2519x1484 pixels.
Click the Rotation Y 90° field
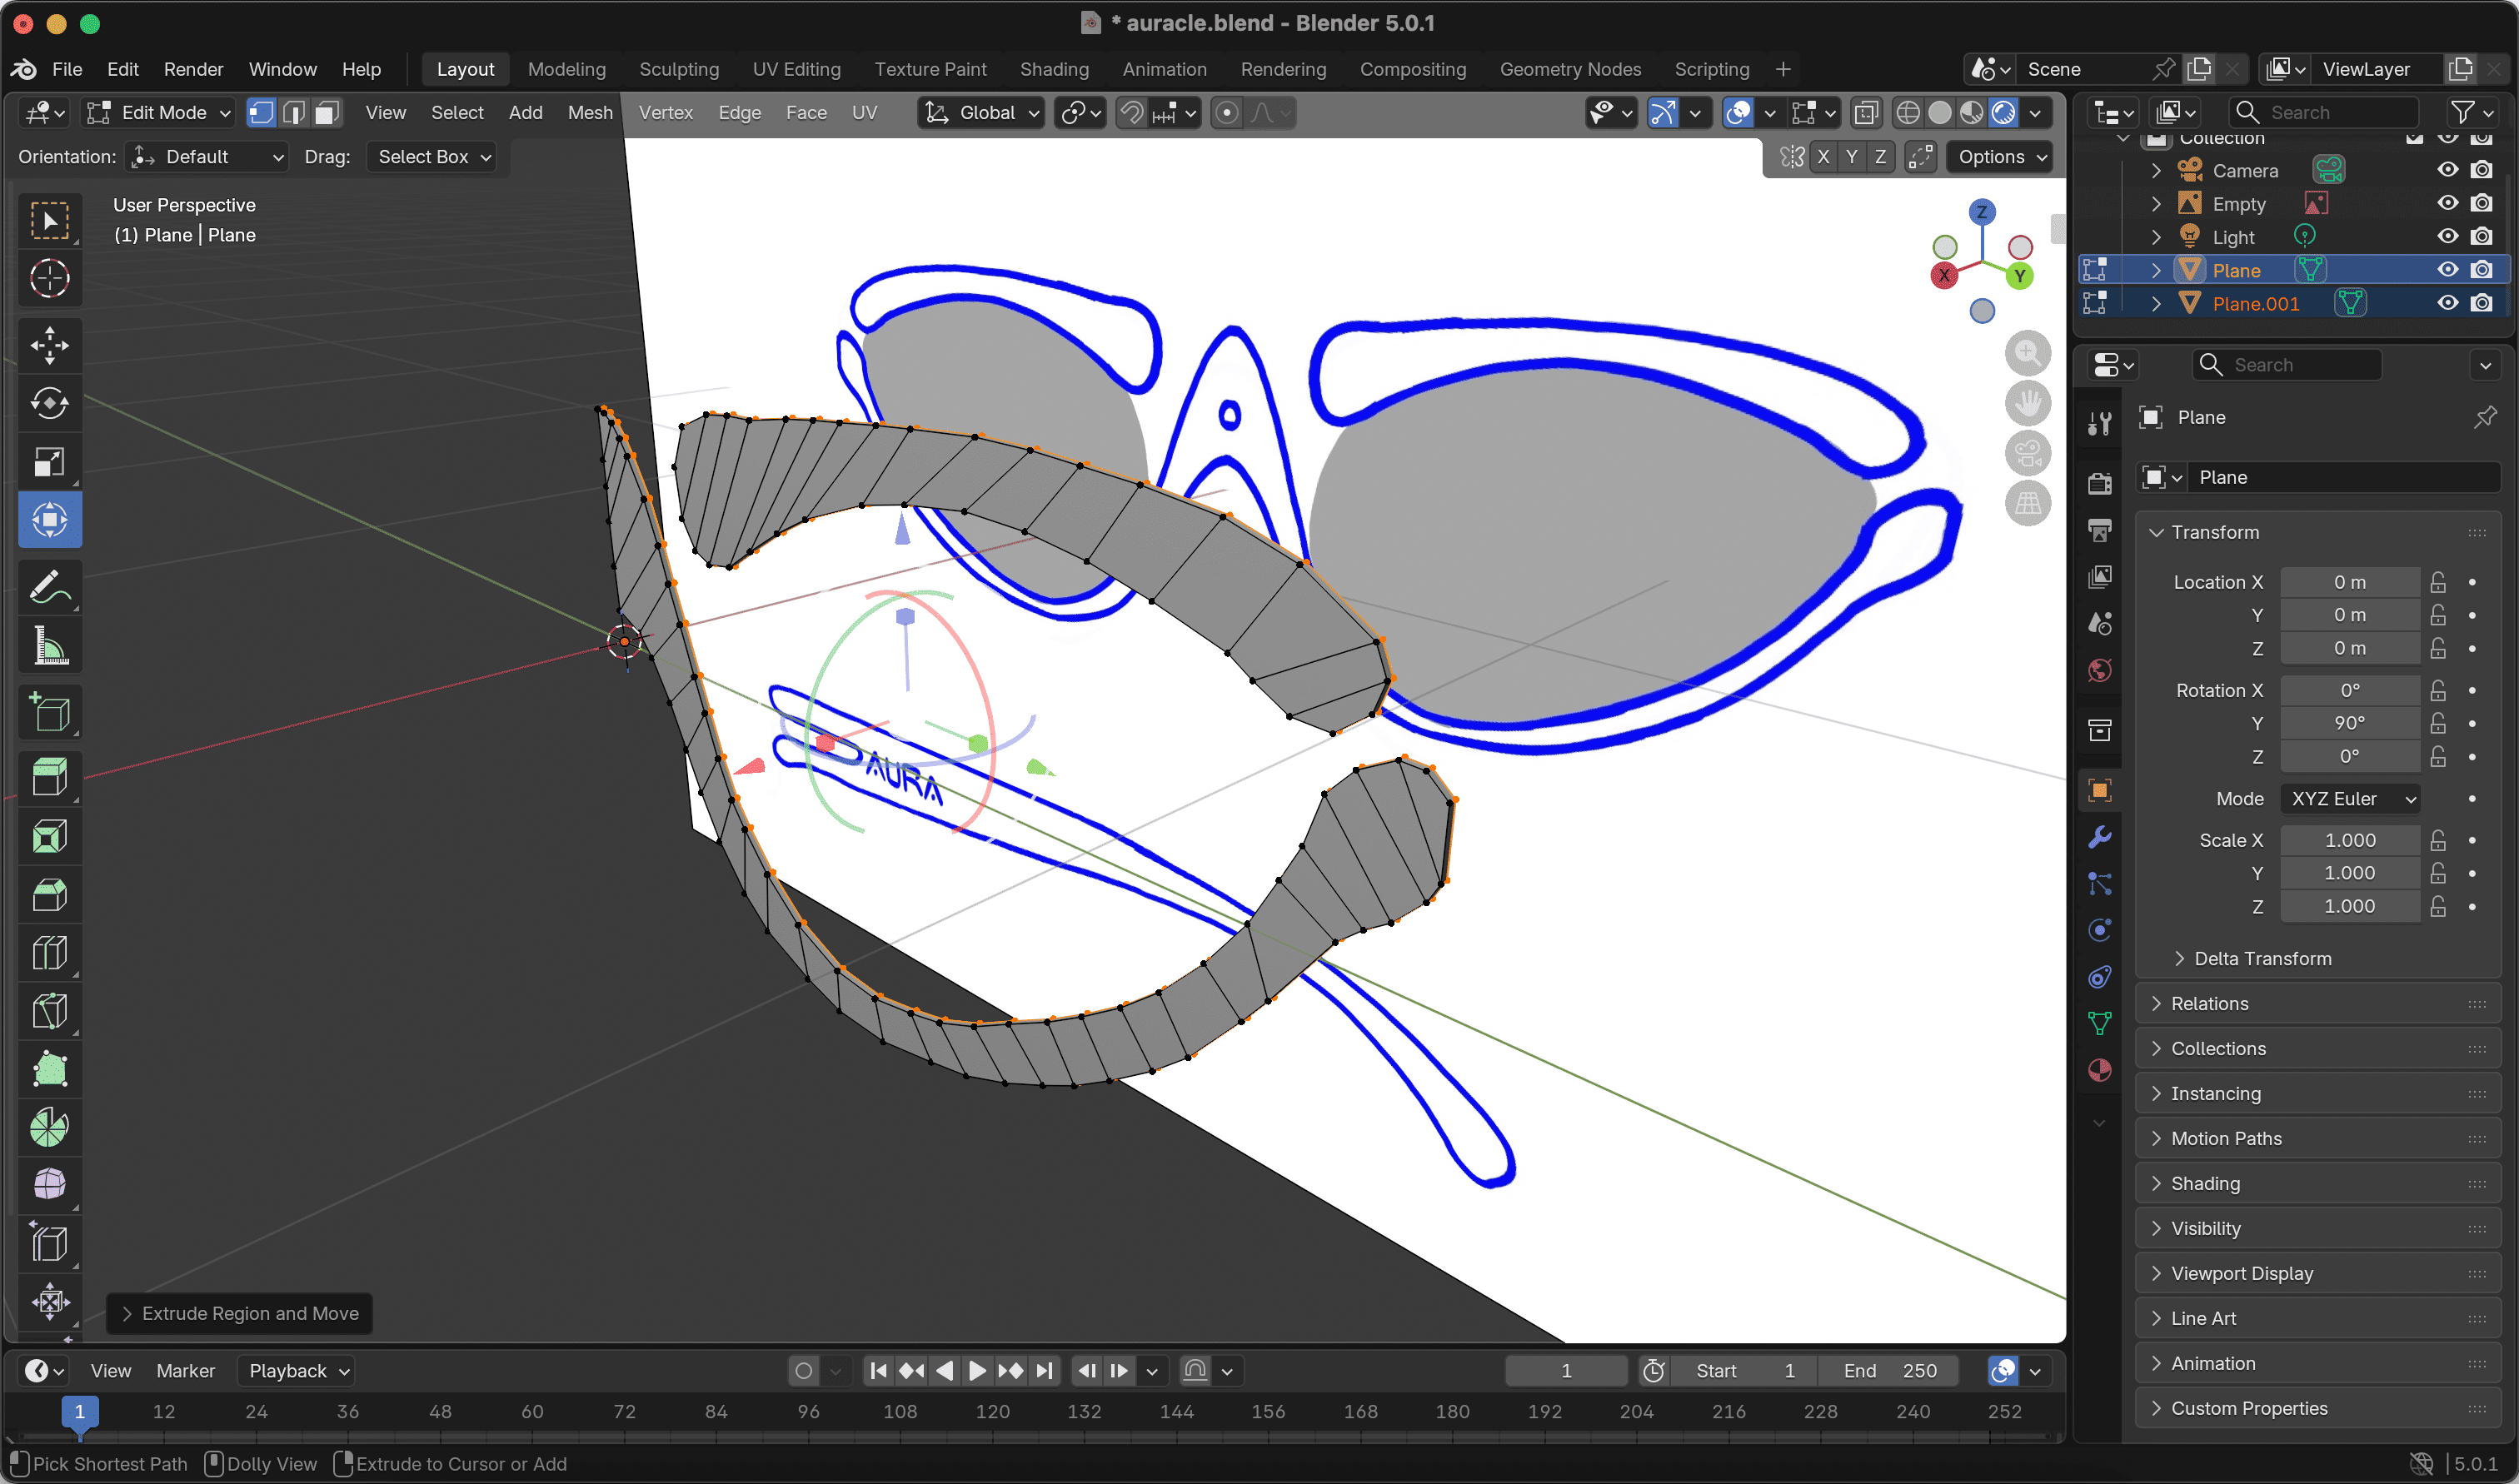2348,723
